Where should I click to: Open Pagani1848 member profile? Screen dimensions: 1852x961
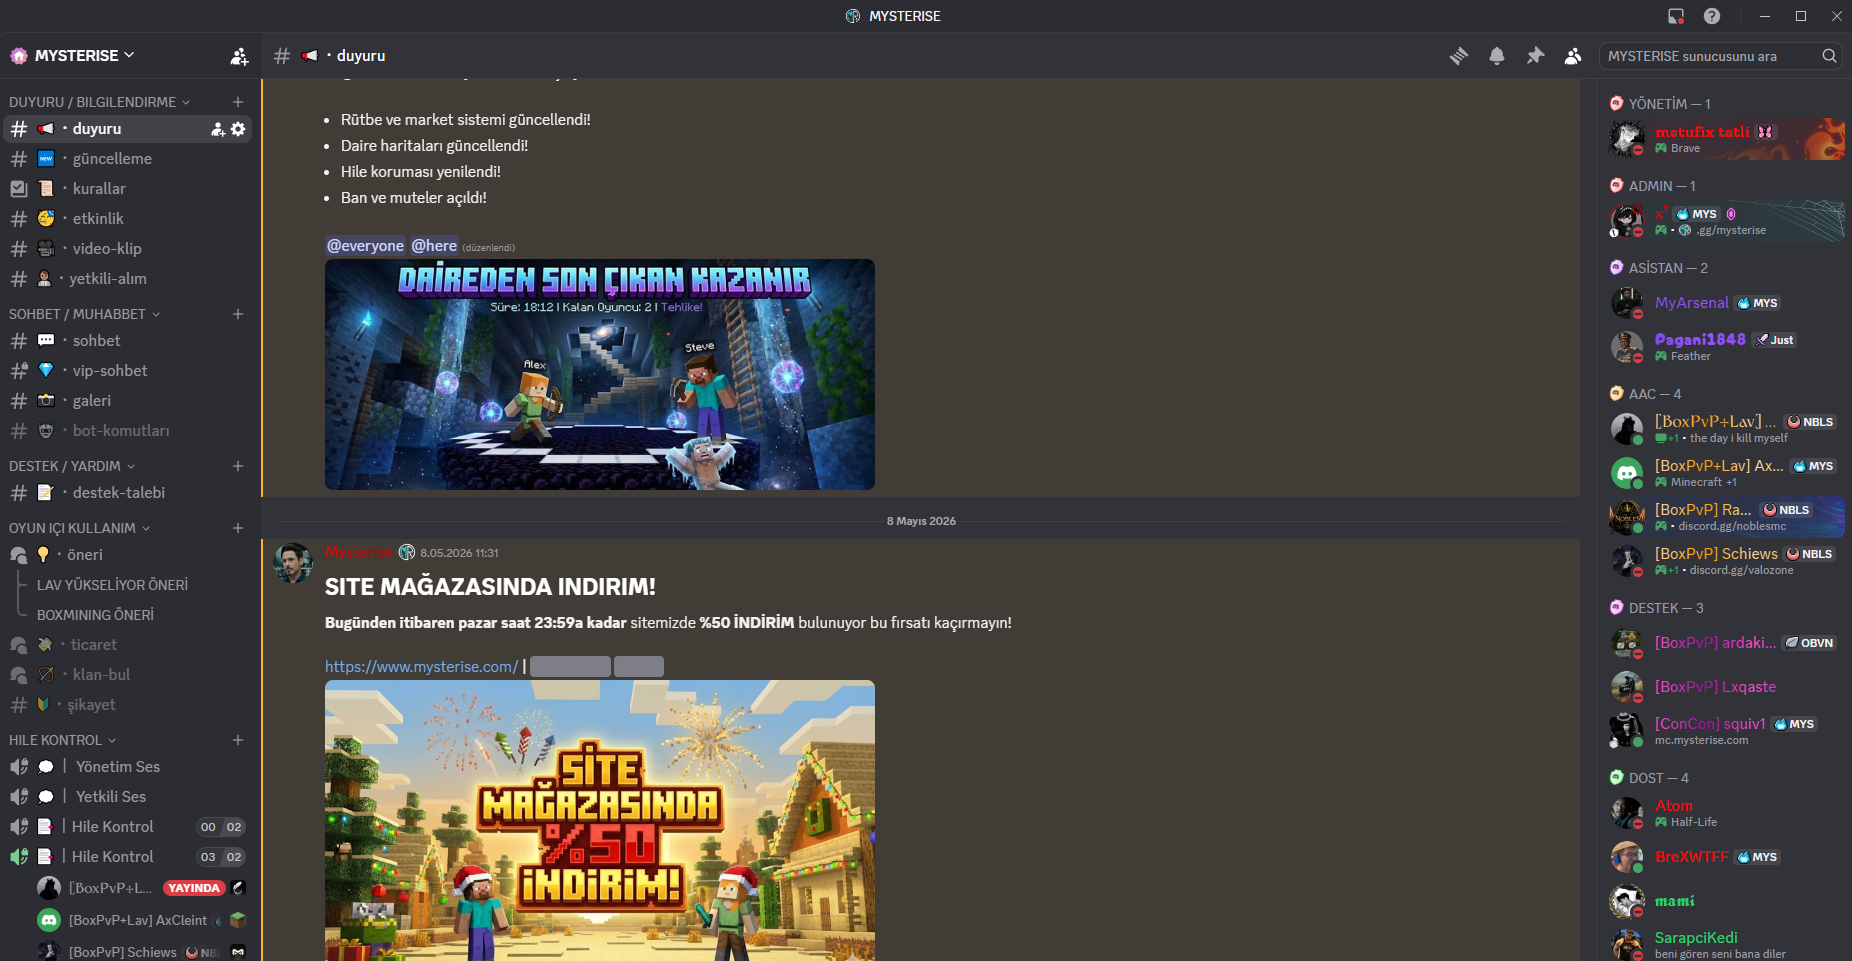(x=1727, y=347)
